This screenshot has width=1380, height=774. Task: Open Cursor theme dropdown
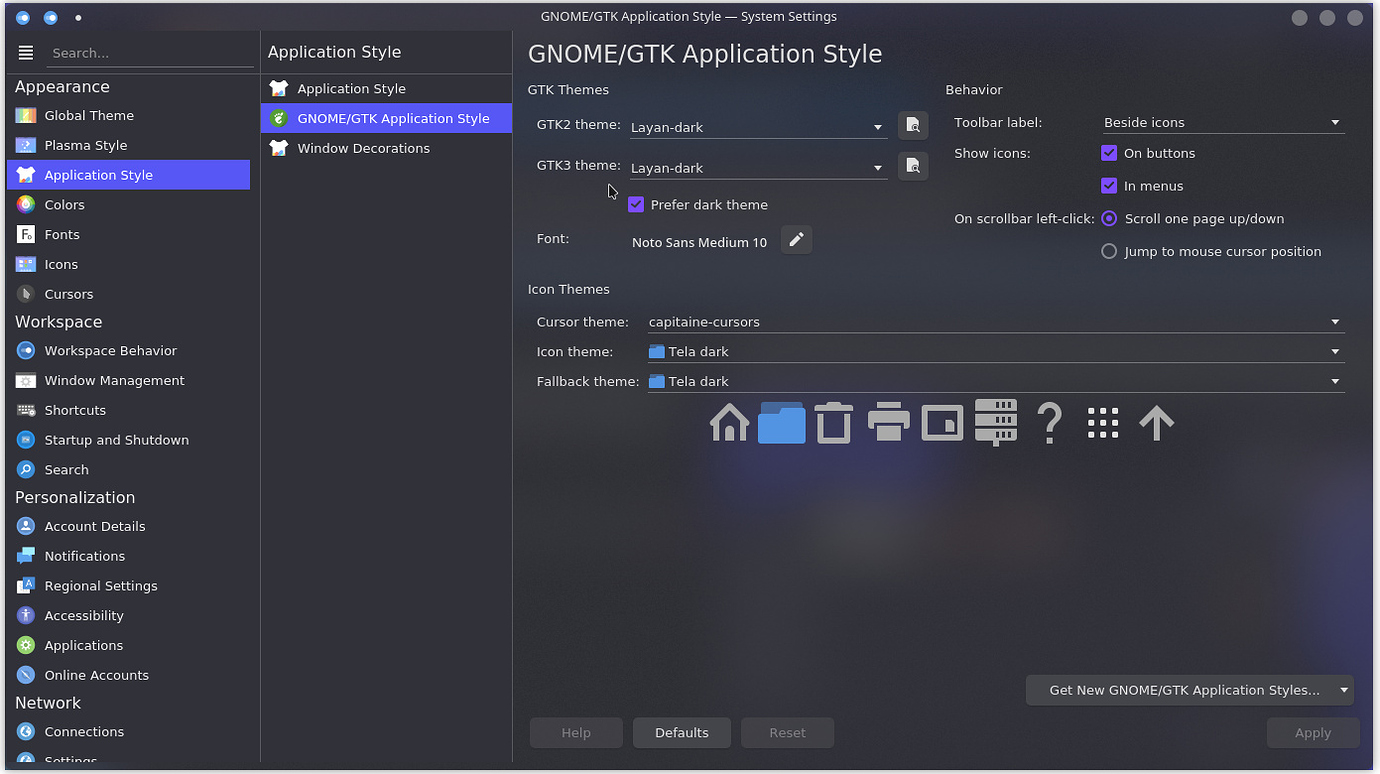tap(995, 322)
